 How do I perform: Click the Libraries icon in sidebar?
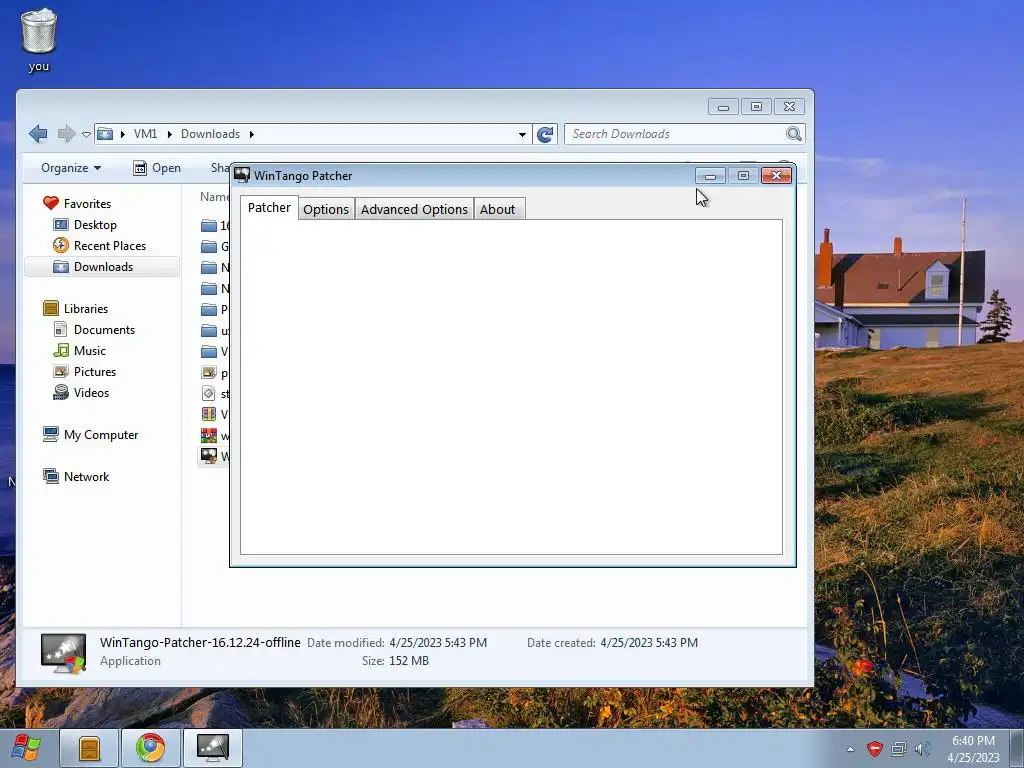(x=51, y=308)
